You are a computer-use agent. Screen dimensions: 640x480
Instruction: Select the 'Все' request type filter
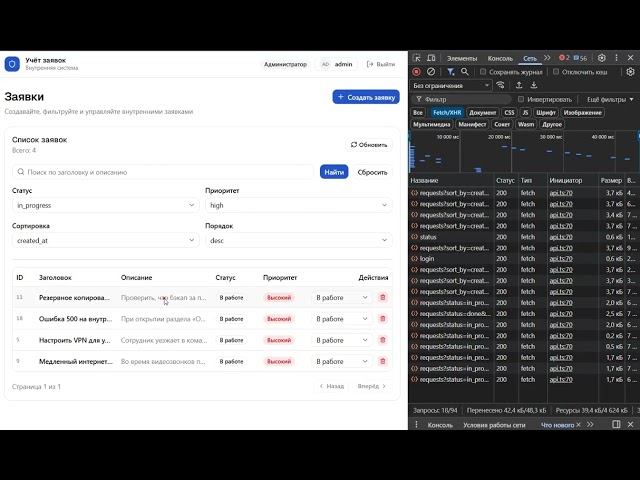(418, 113)
